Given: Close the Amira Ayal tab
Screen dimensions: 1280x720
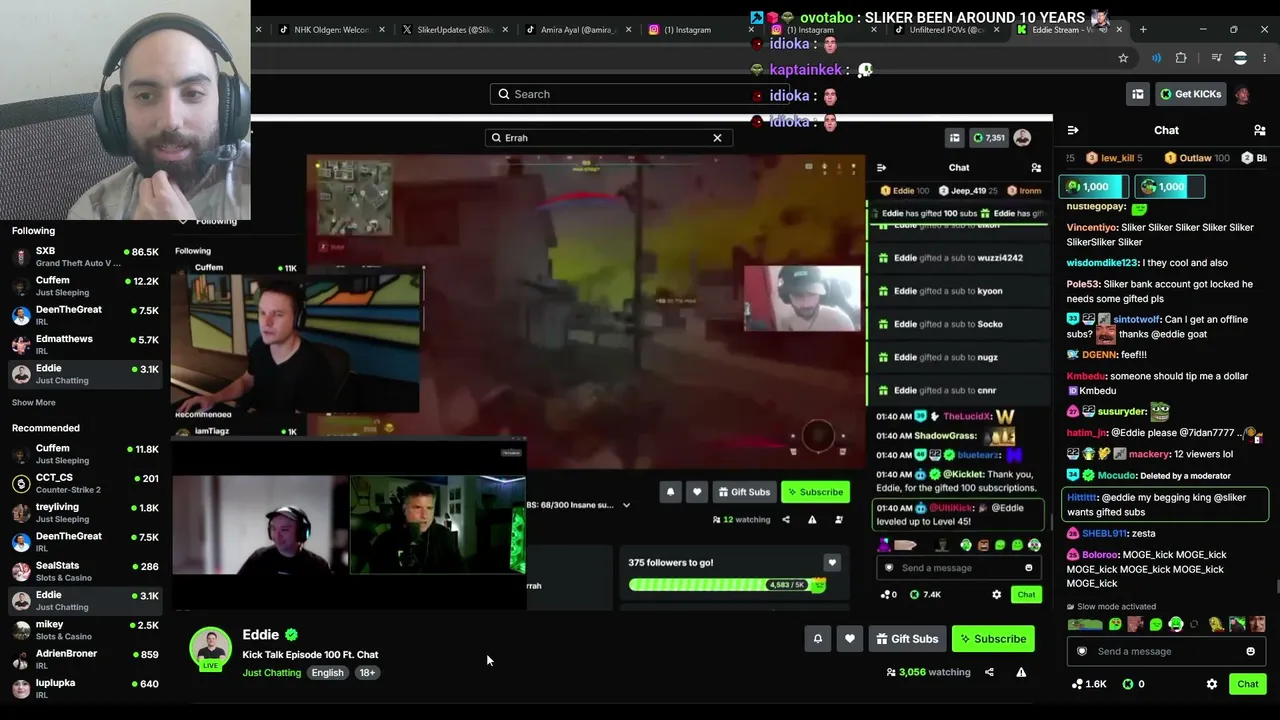Looking at the screenshot, I should click(x=629, y=30).
